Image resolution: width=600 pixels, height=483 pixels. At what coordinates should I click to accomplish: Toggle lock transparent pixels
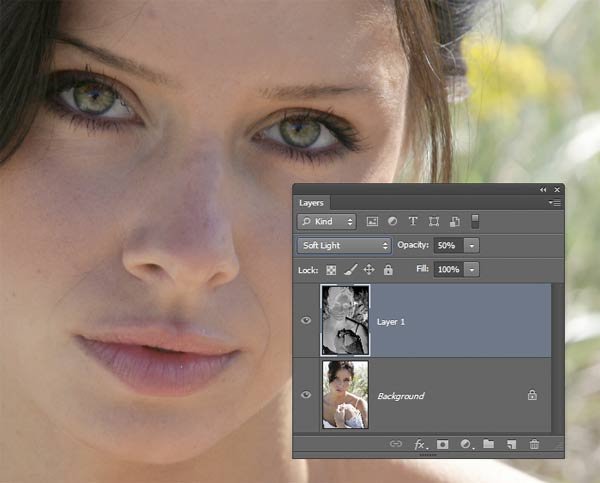tap(330, 270)
